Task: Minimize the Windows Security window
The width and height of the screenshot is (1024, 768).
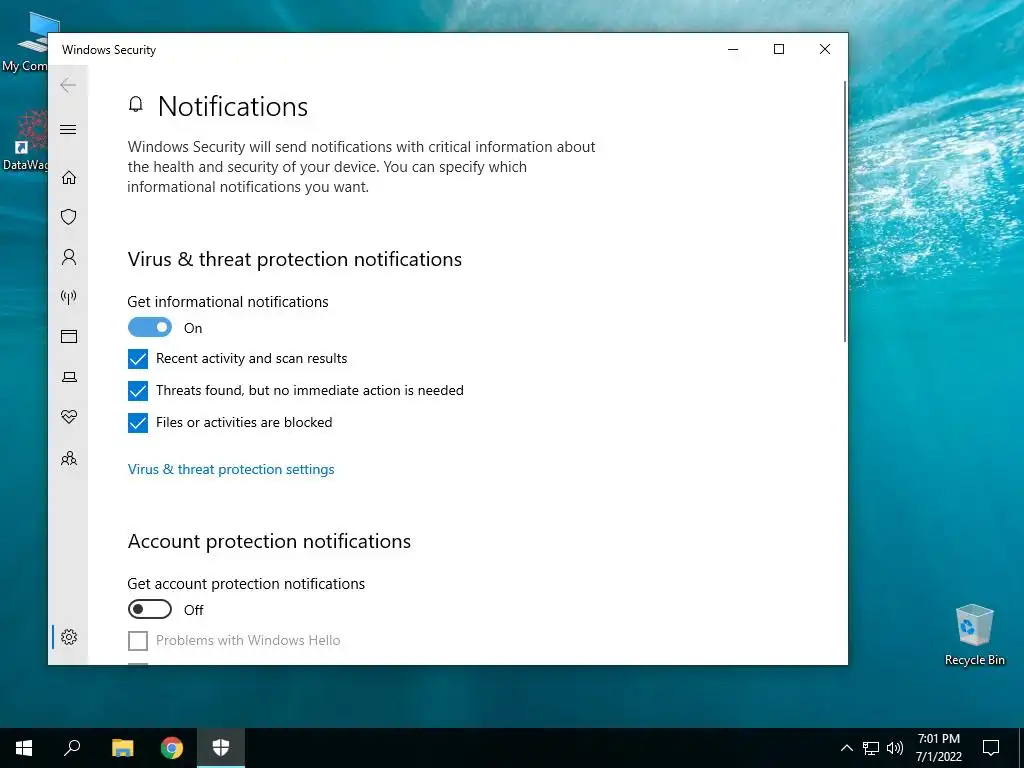Action: 733,49
